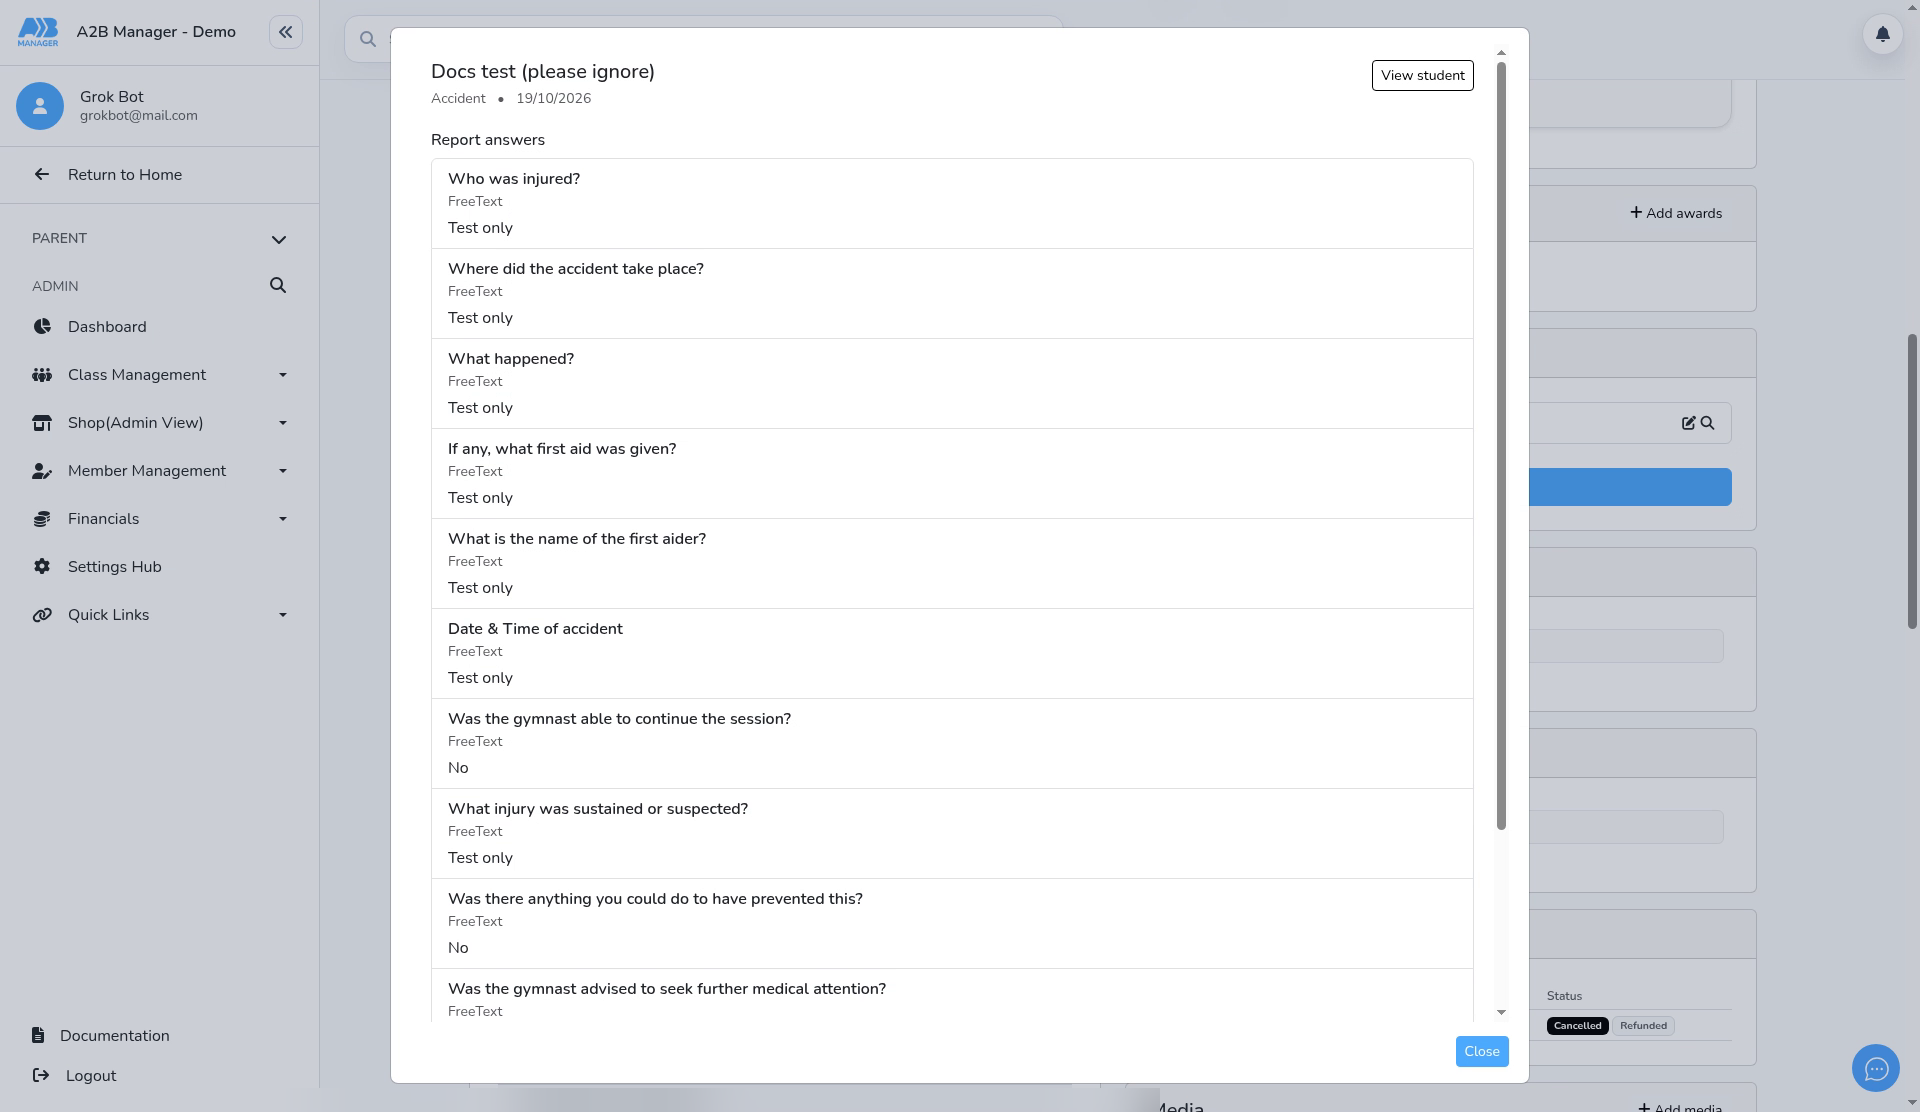The height and width of the screenshot is (1112, 1920).
Task: Collapse the sidebar with double-chevron icon
Action: tap(285, 32)
